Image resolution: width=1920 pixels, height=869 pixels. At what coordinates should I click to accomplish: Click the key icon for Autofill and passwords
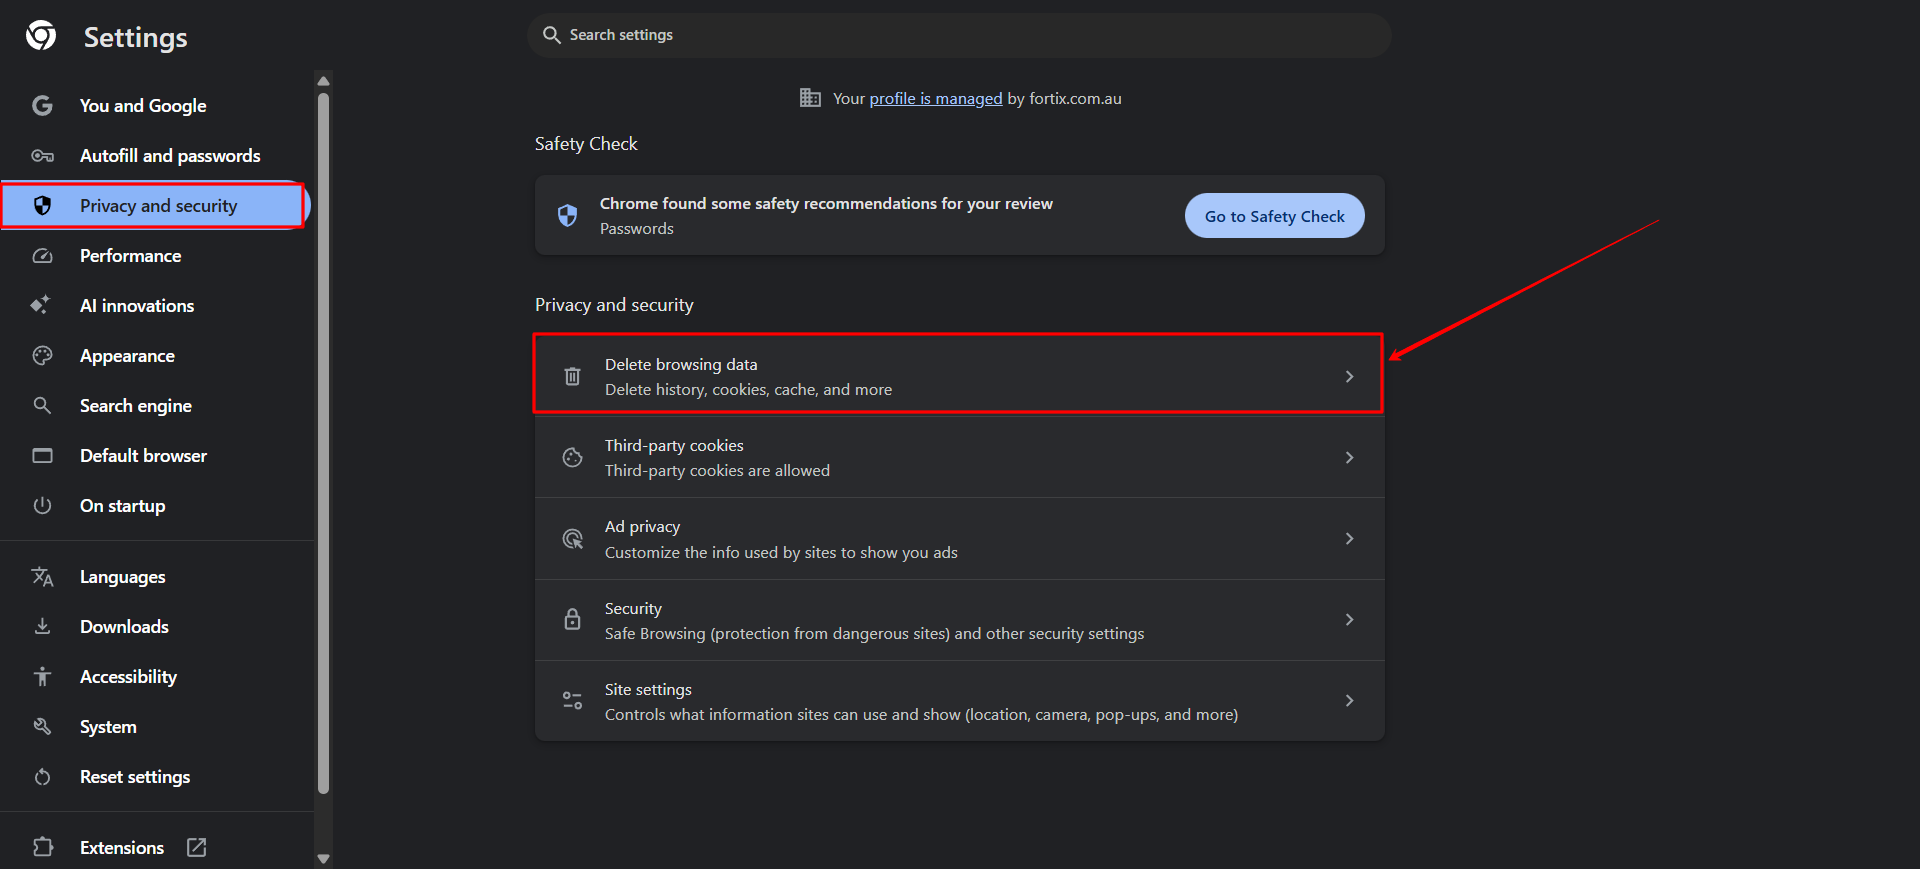(x=42, y=156)
